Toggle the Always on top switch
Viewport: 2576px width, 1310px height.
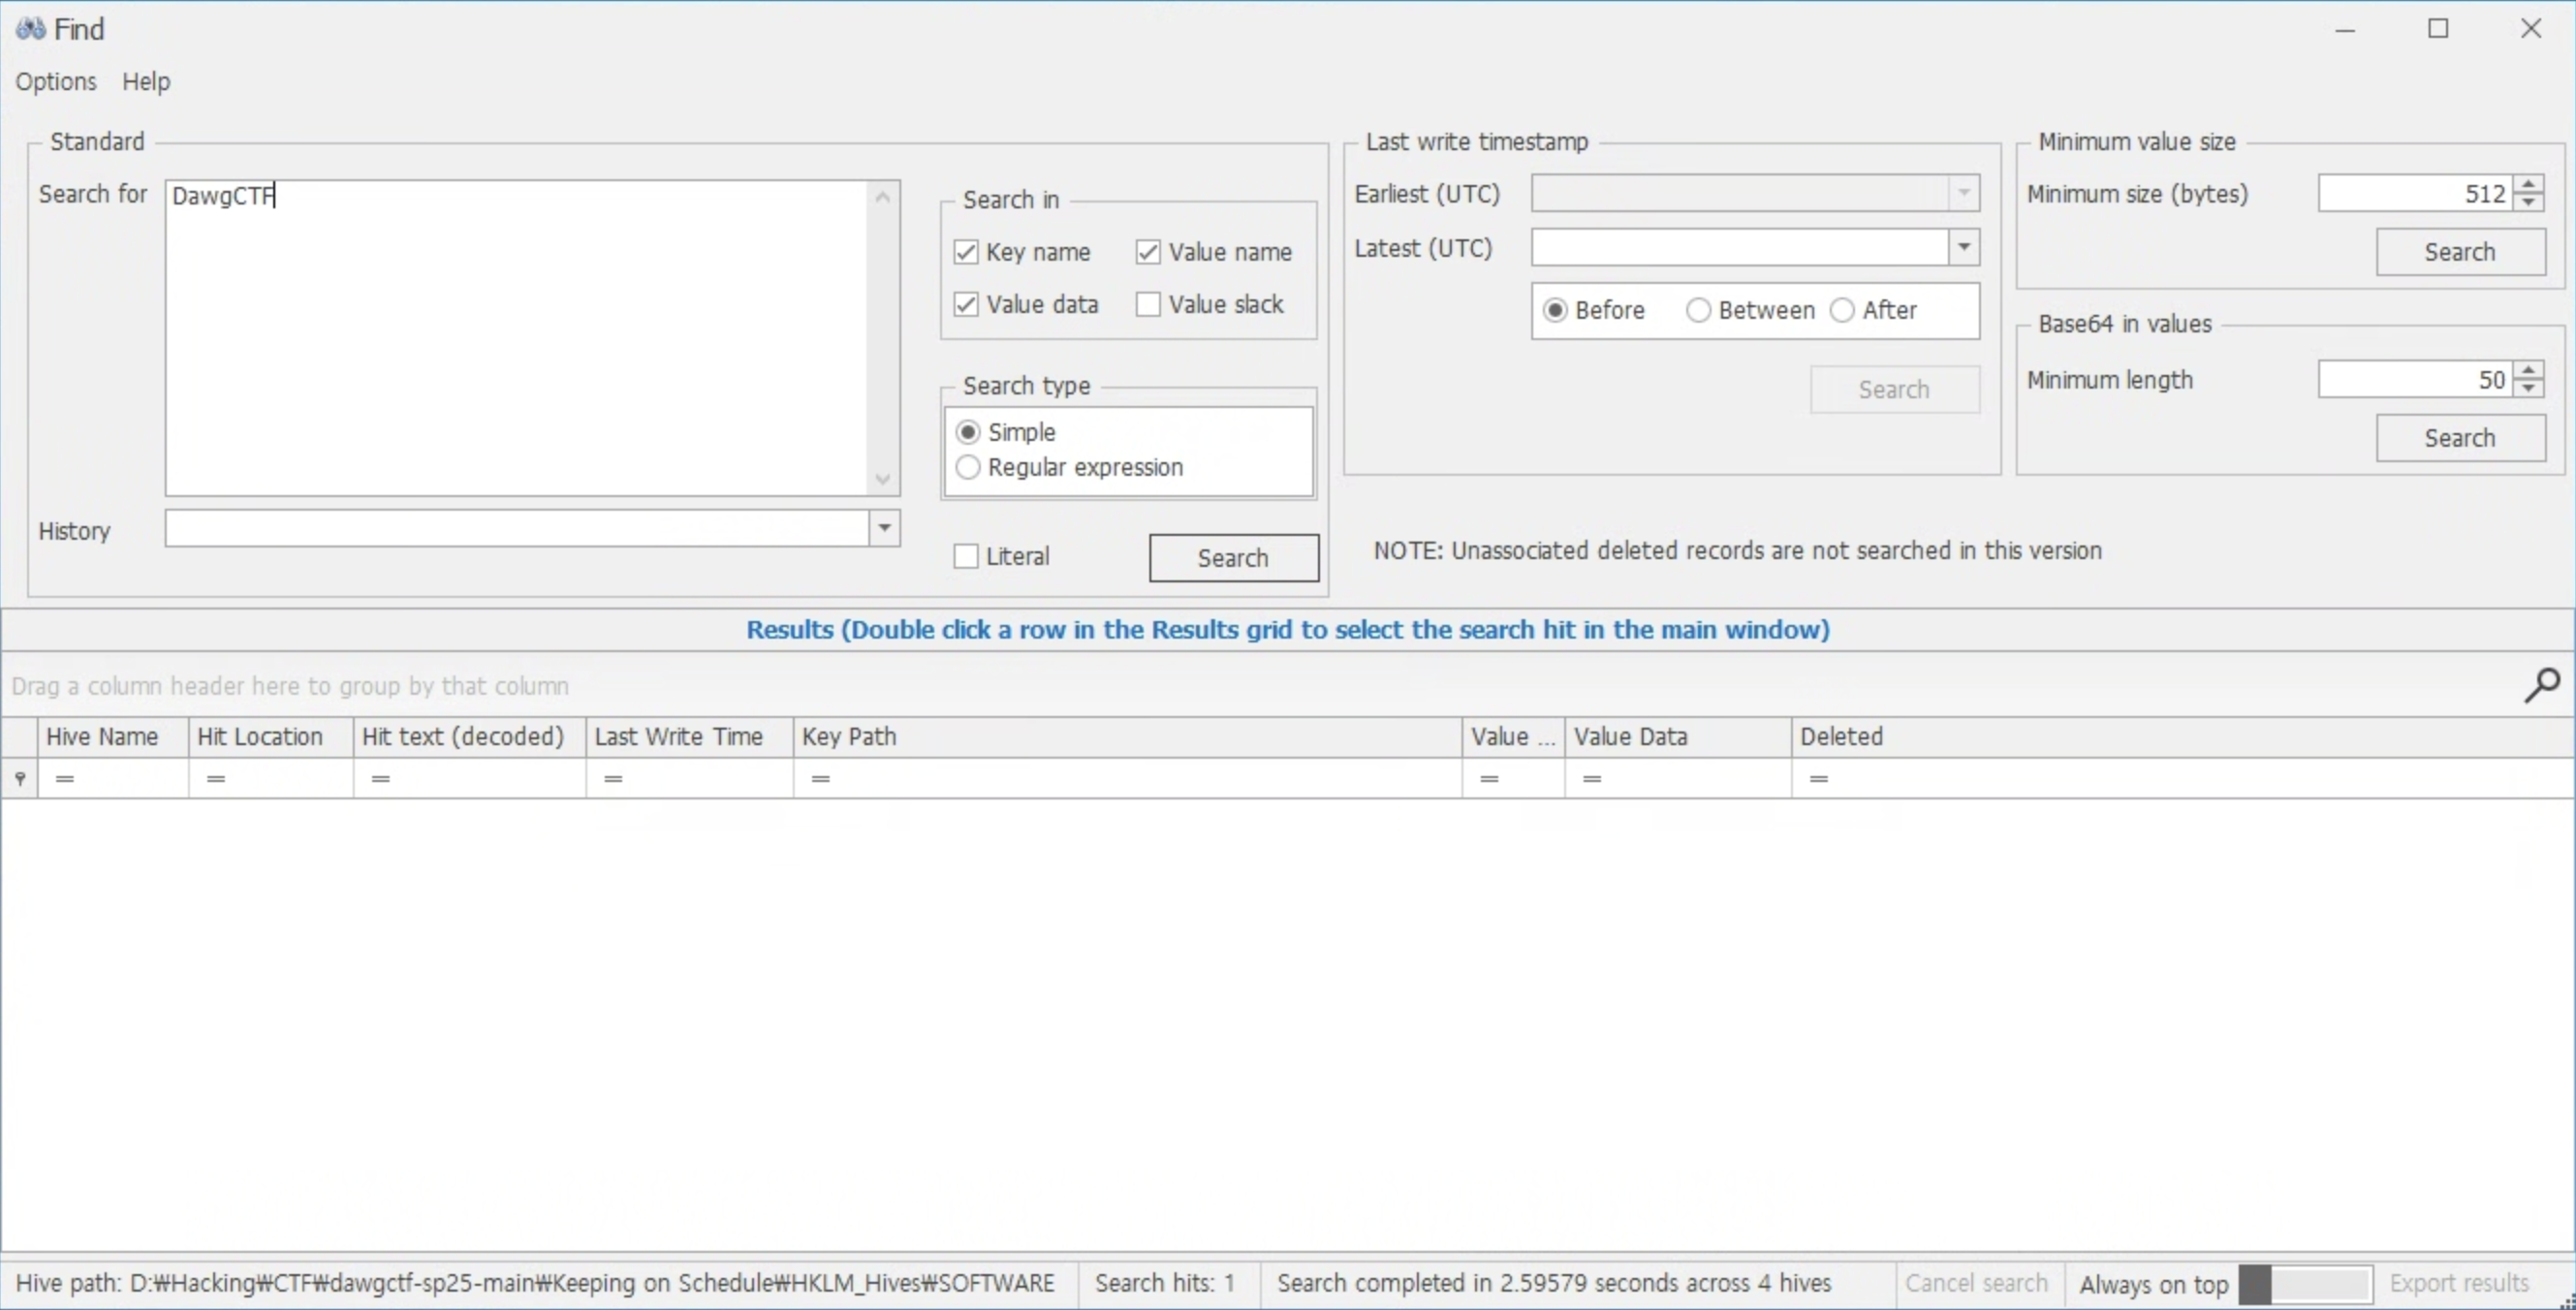(2304, 1283)
